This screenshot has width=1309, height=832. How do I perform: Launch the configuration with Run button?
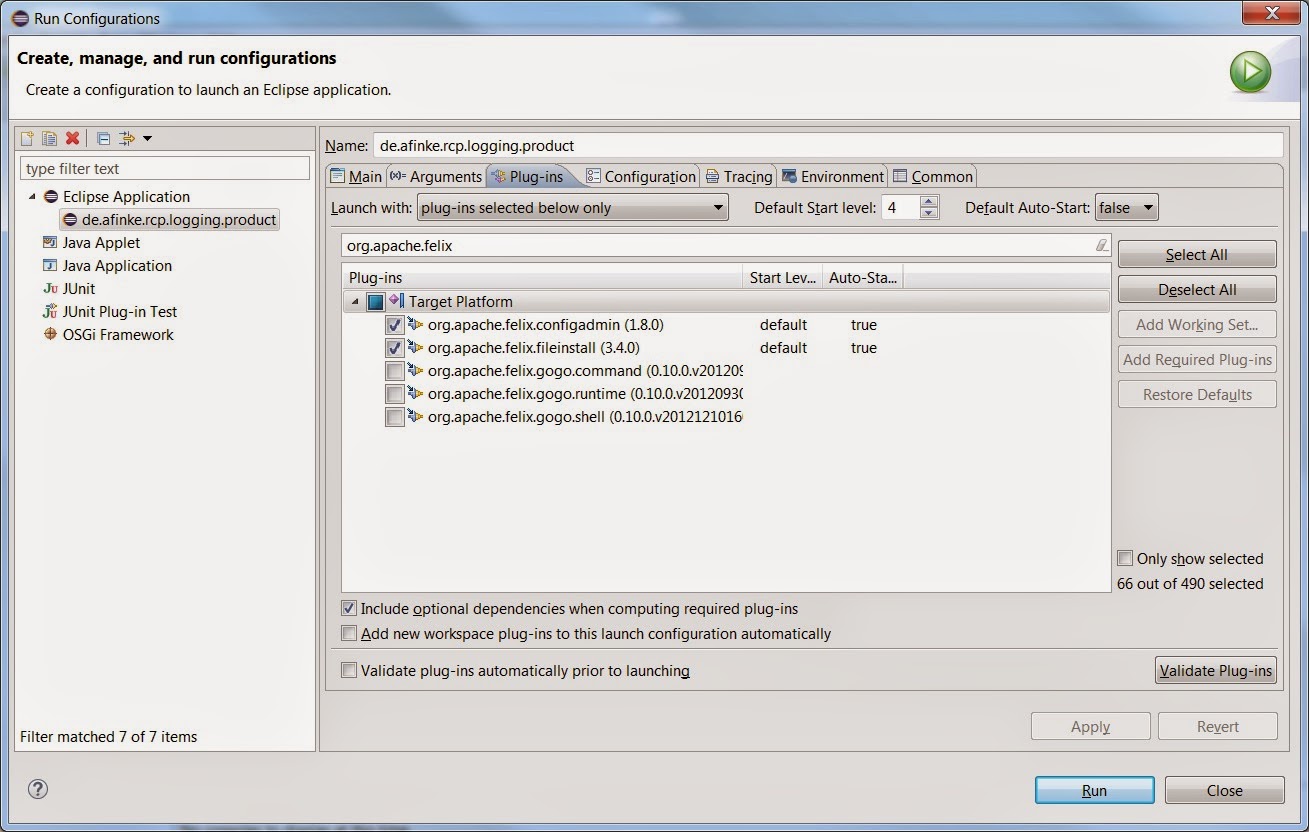tap(1094, 790)
